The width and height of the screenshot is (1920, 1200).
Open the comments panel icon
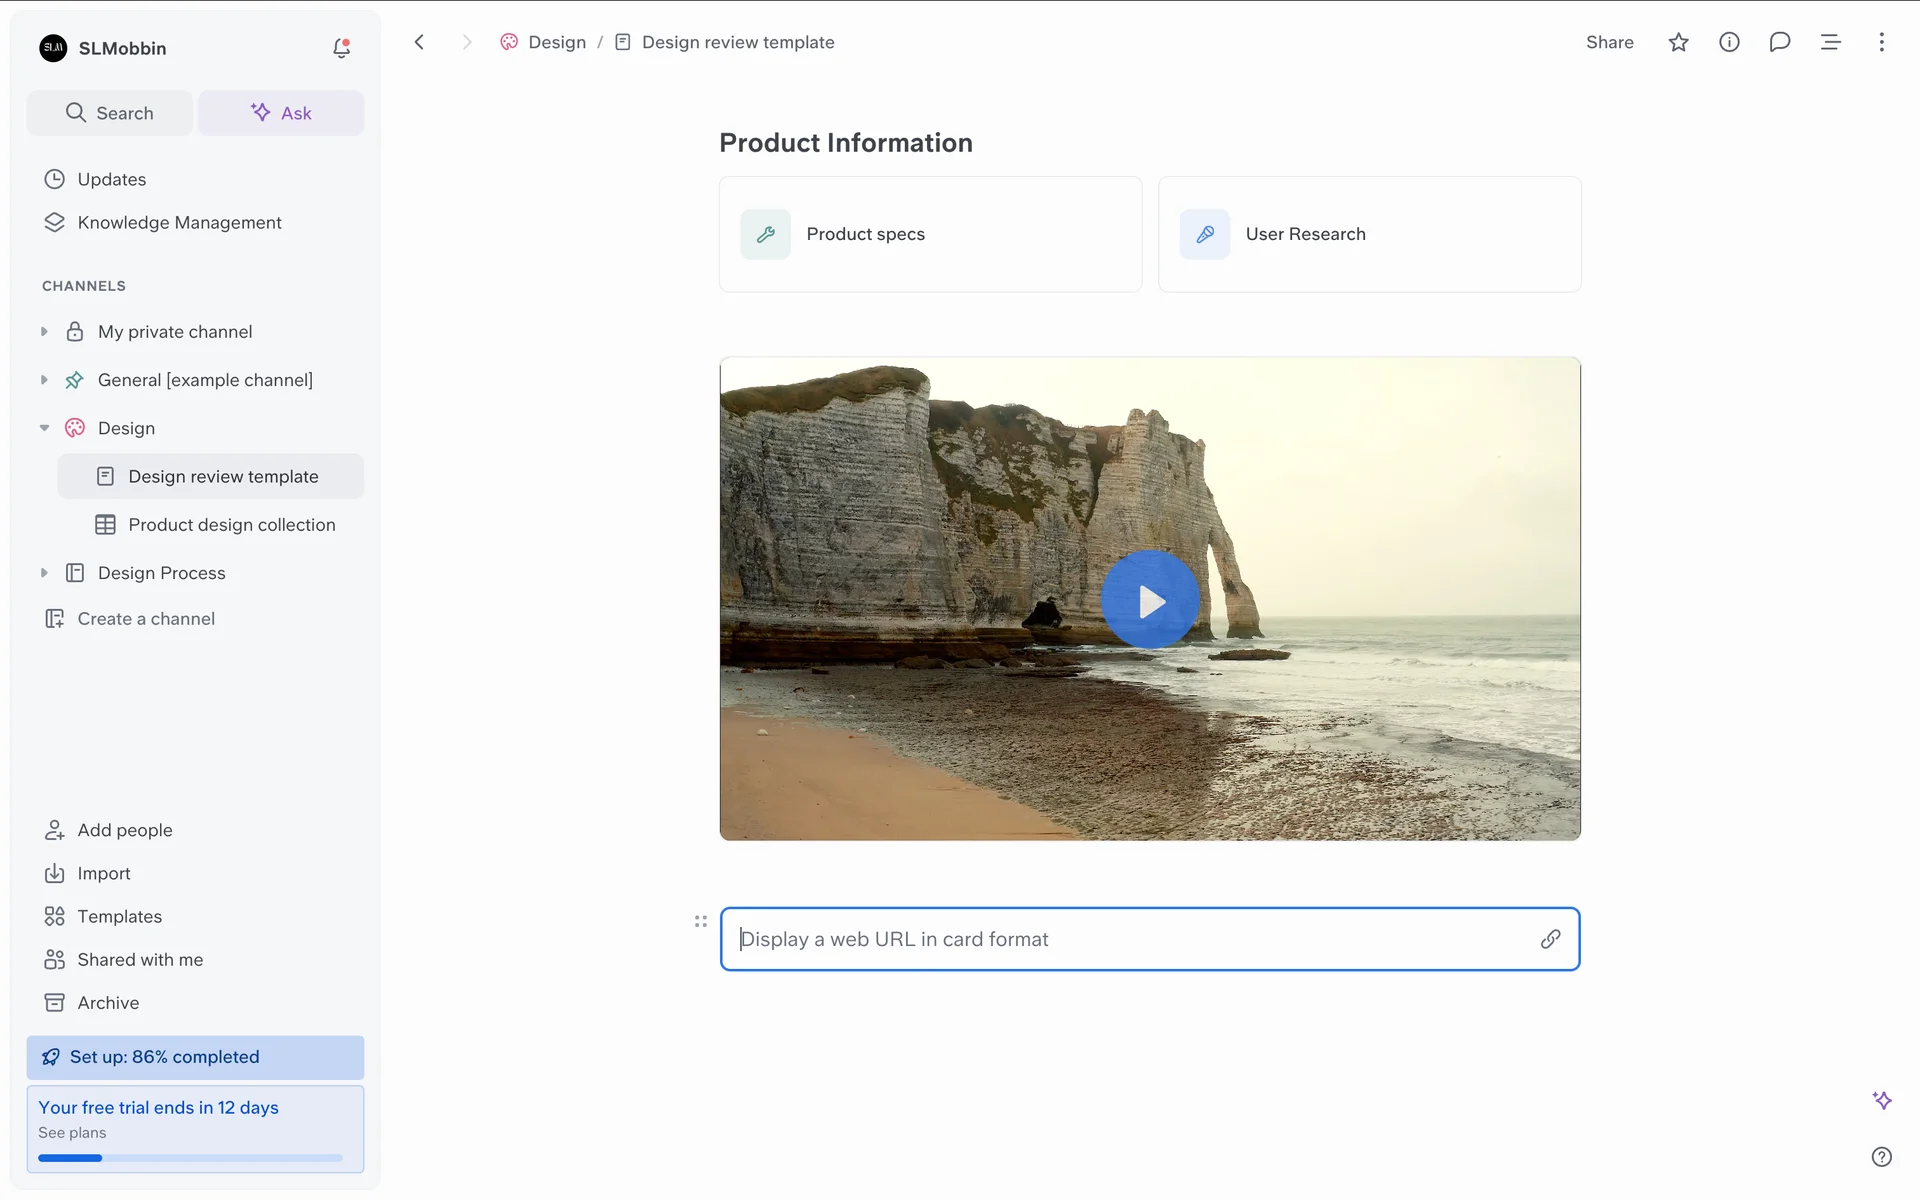click(1779, 42)
